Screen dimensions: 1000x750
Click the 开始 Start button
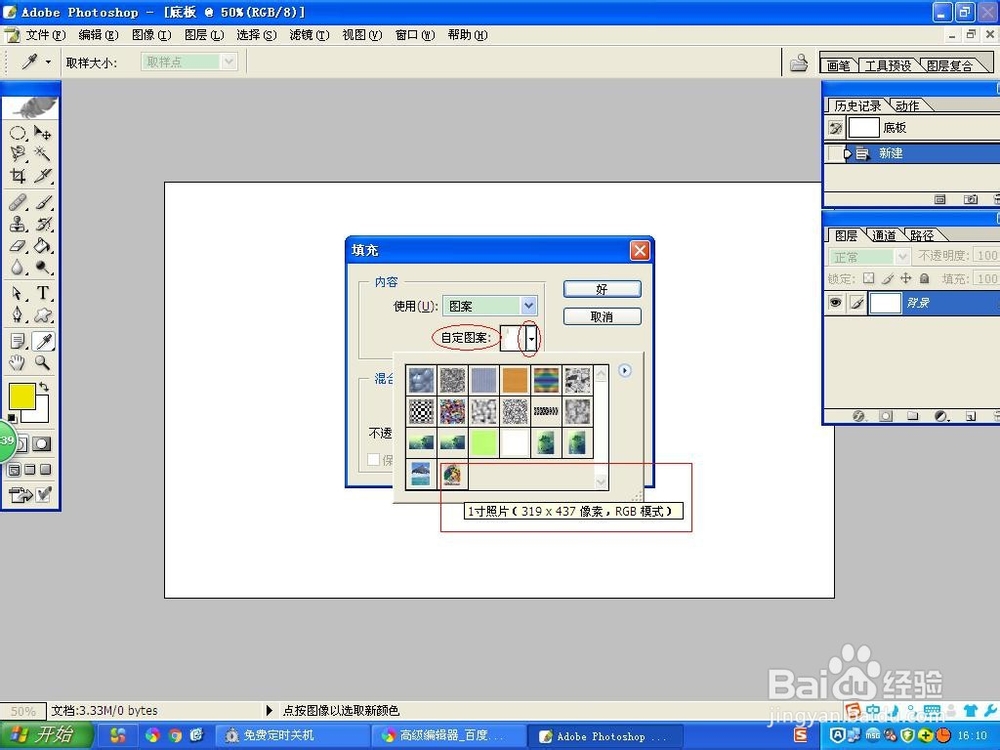46,735
